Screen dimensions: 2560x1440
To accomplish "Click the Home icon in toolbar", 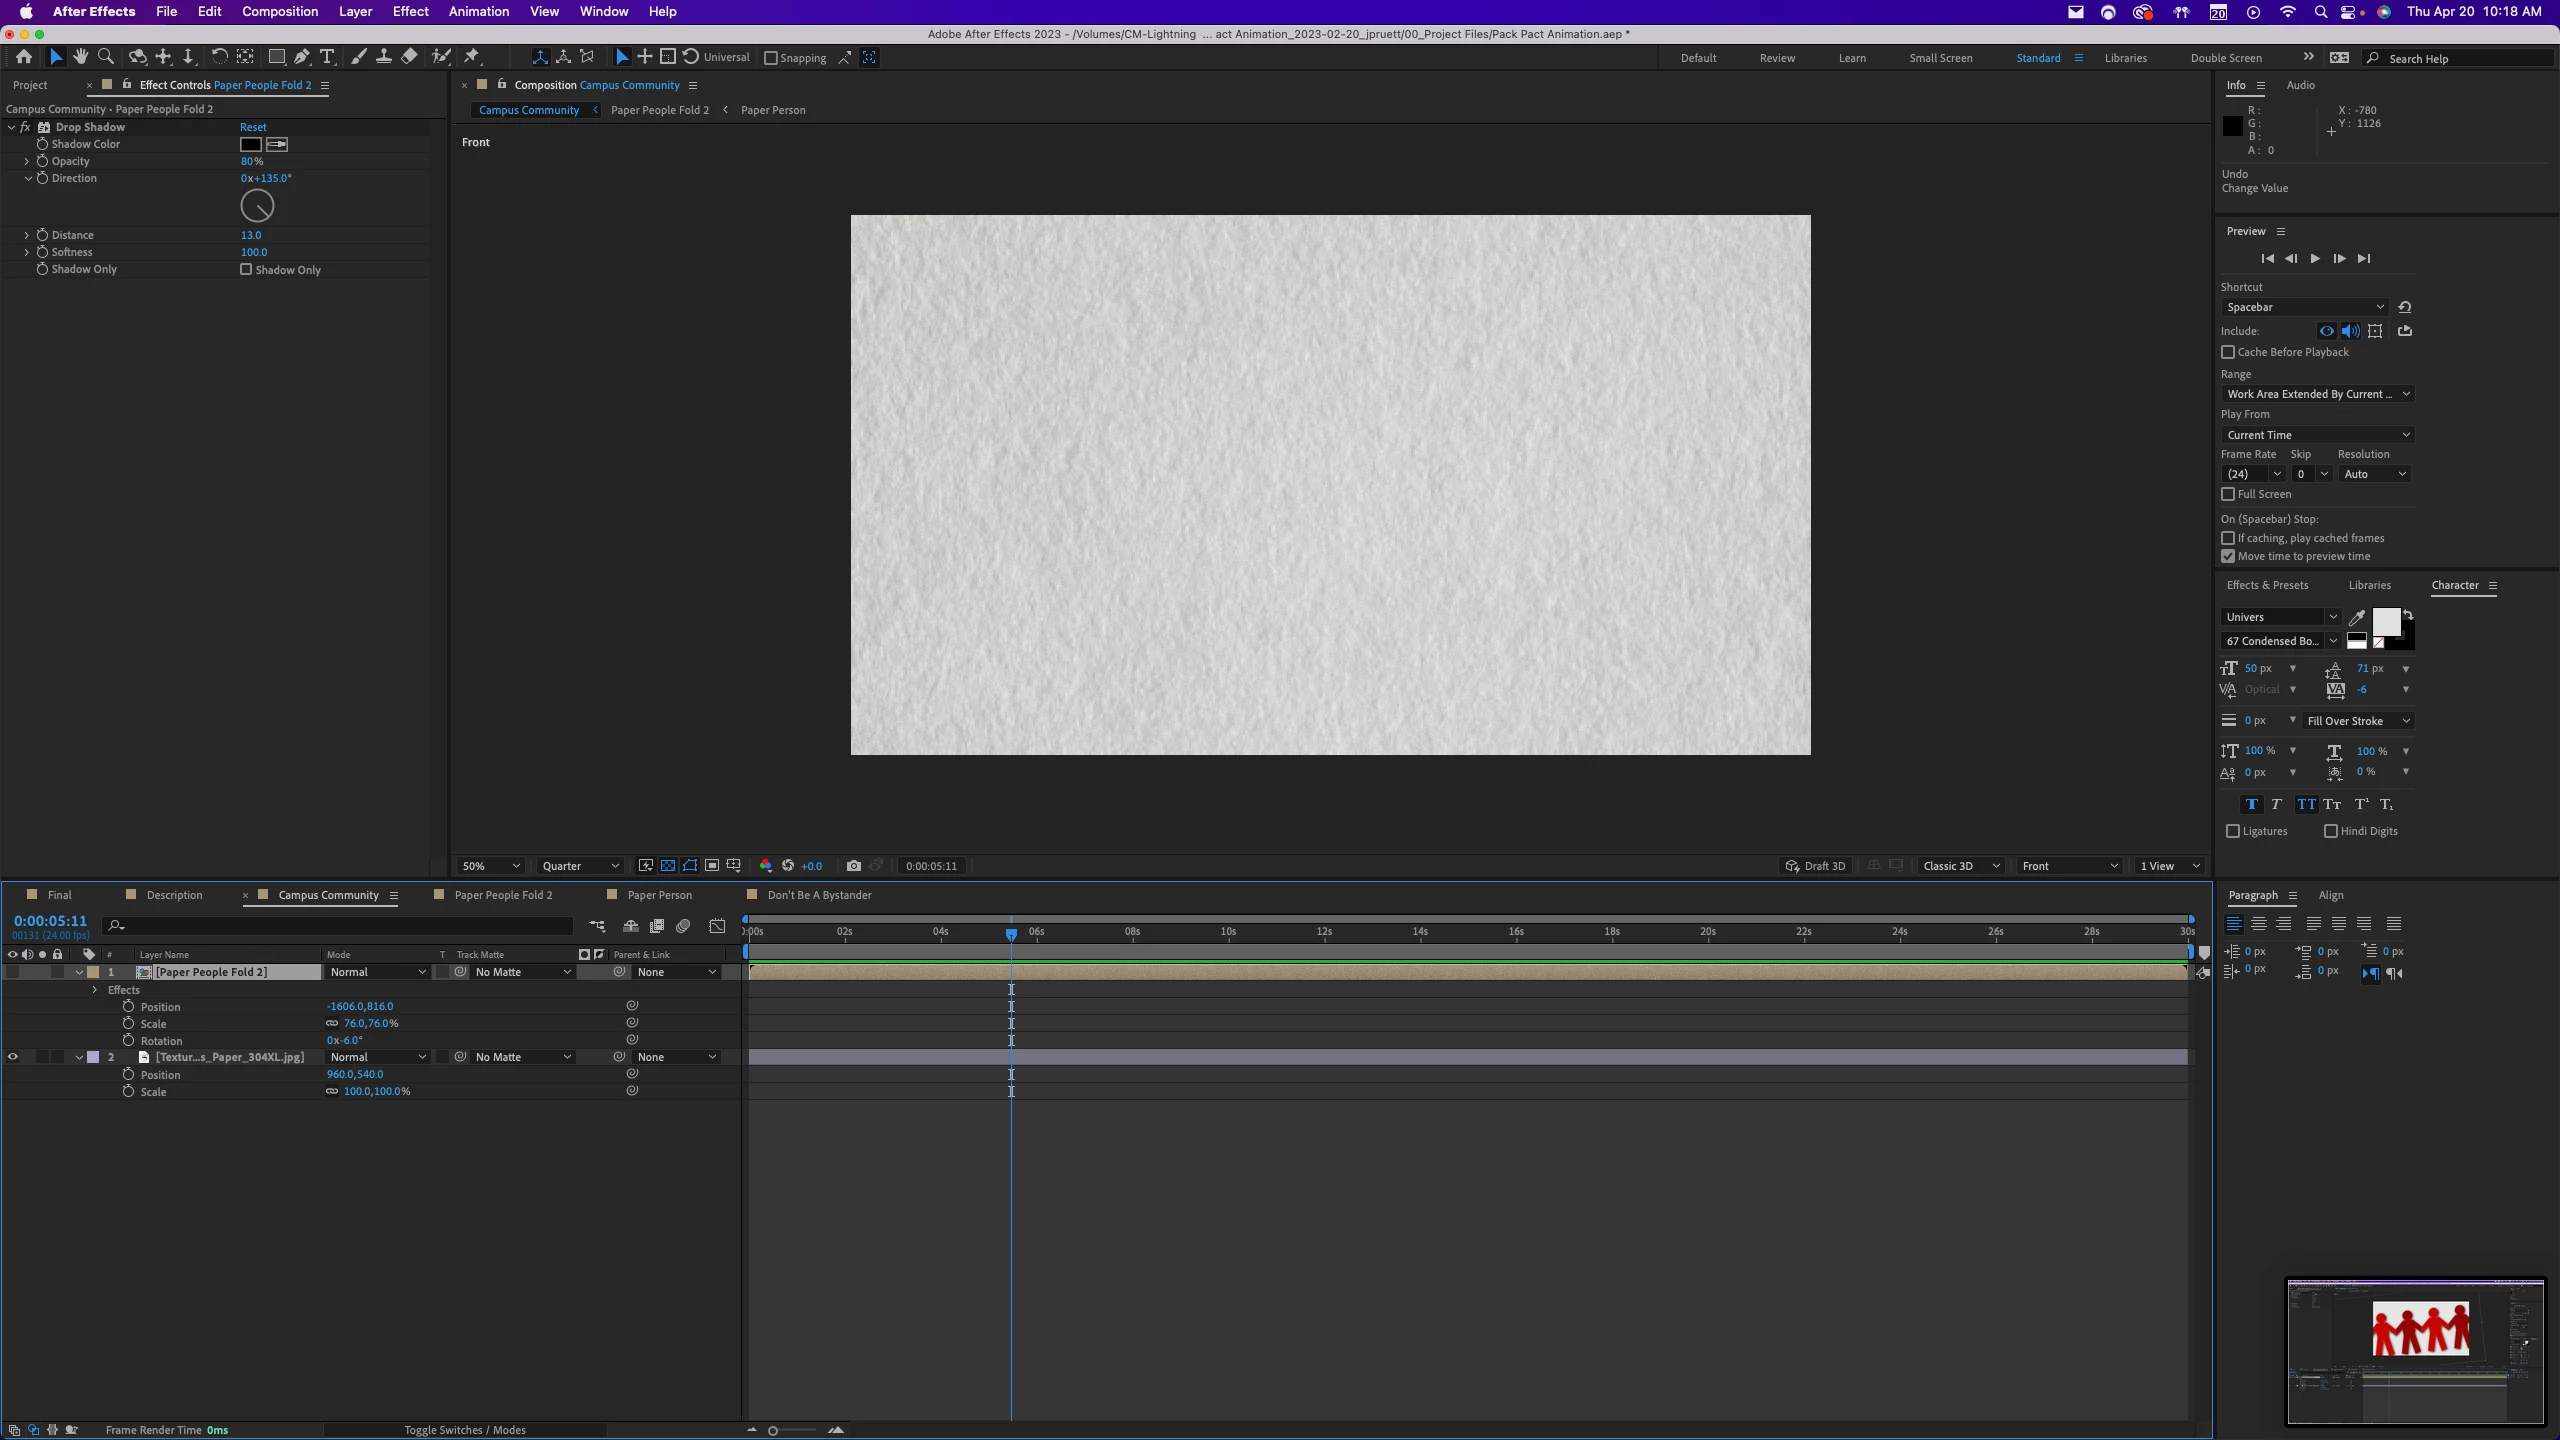I will pyautogui.click(x=24, y=57).
